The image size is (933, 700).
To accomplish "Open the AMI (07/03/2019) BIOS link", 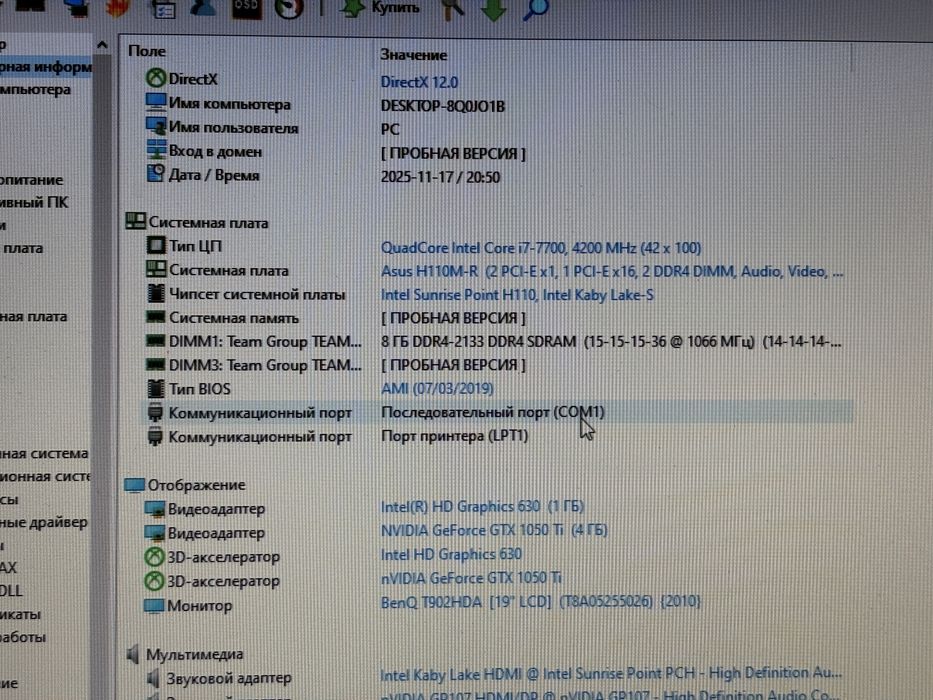I will (x=437, y=389).
